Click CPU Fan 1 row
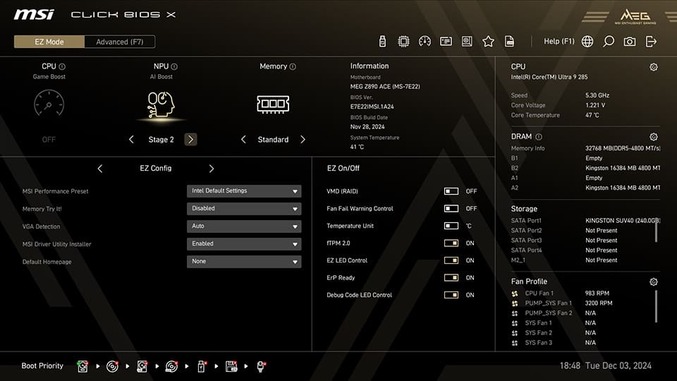This screenshot has height=381, width=677. pyautogui.click(x=560, y=293)
